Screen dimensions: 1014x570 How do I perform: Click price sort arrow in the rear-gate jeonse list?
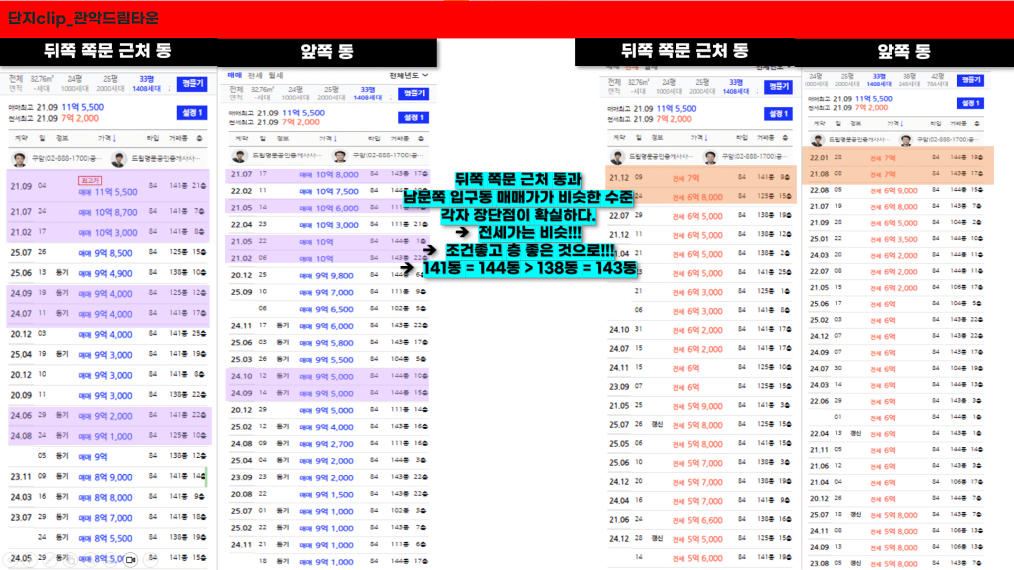[x=706, y=138]
